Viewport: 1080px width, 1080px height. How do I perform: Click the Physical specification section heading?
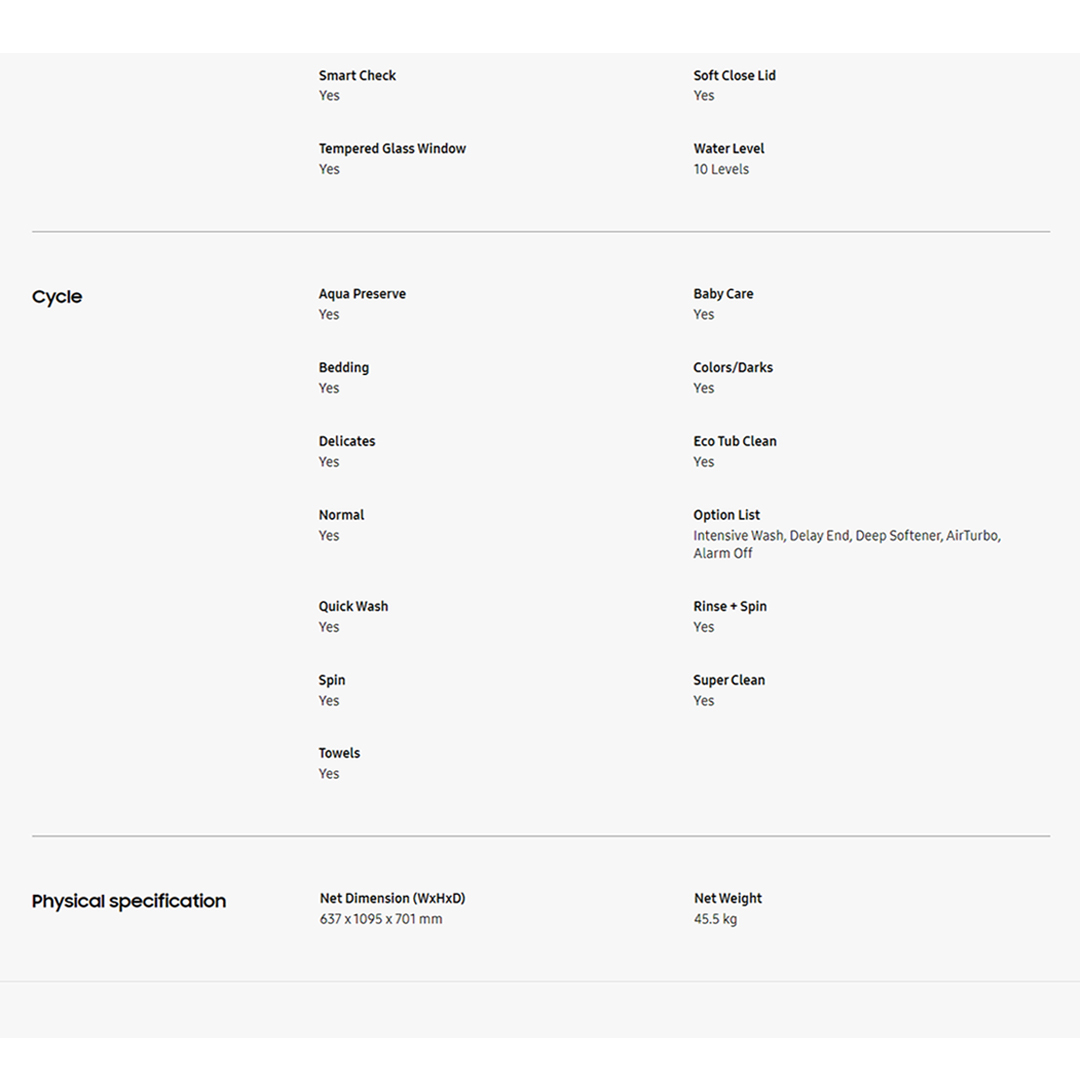pos(129,901)
